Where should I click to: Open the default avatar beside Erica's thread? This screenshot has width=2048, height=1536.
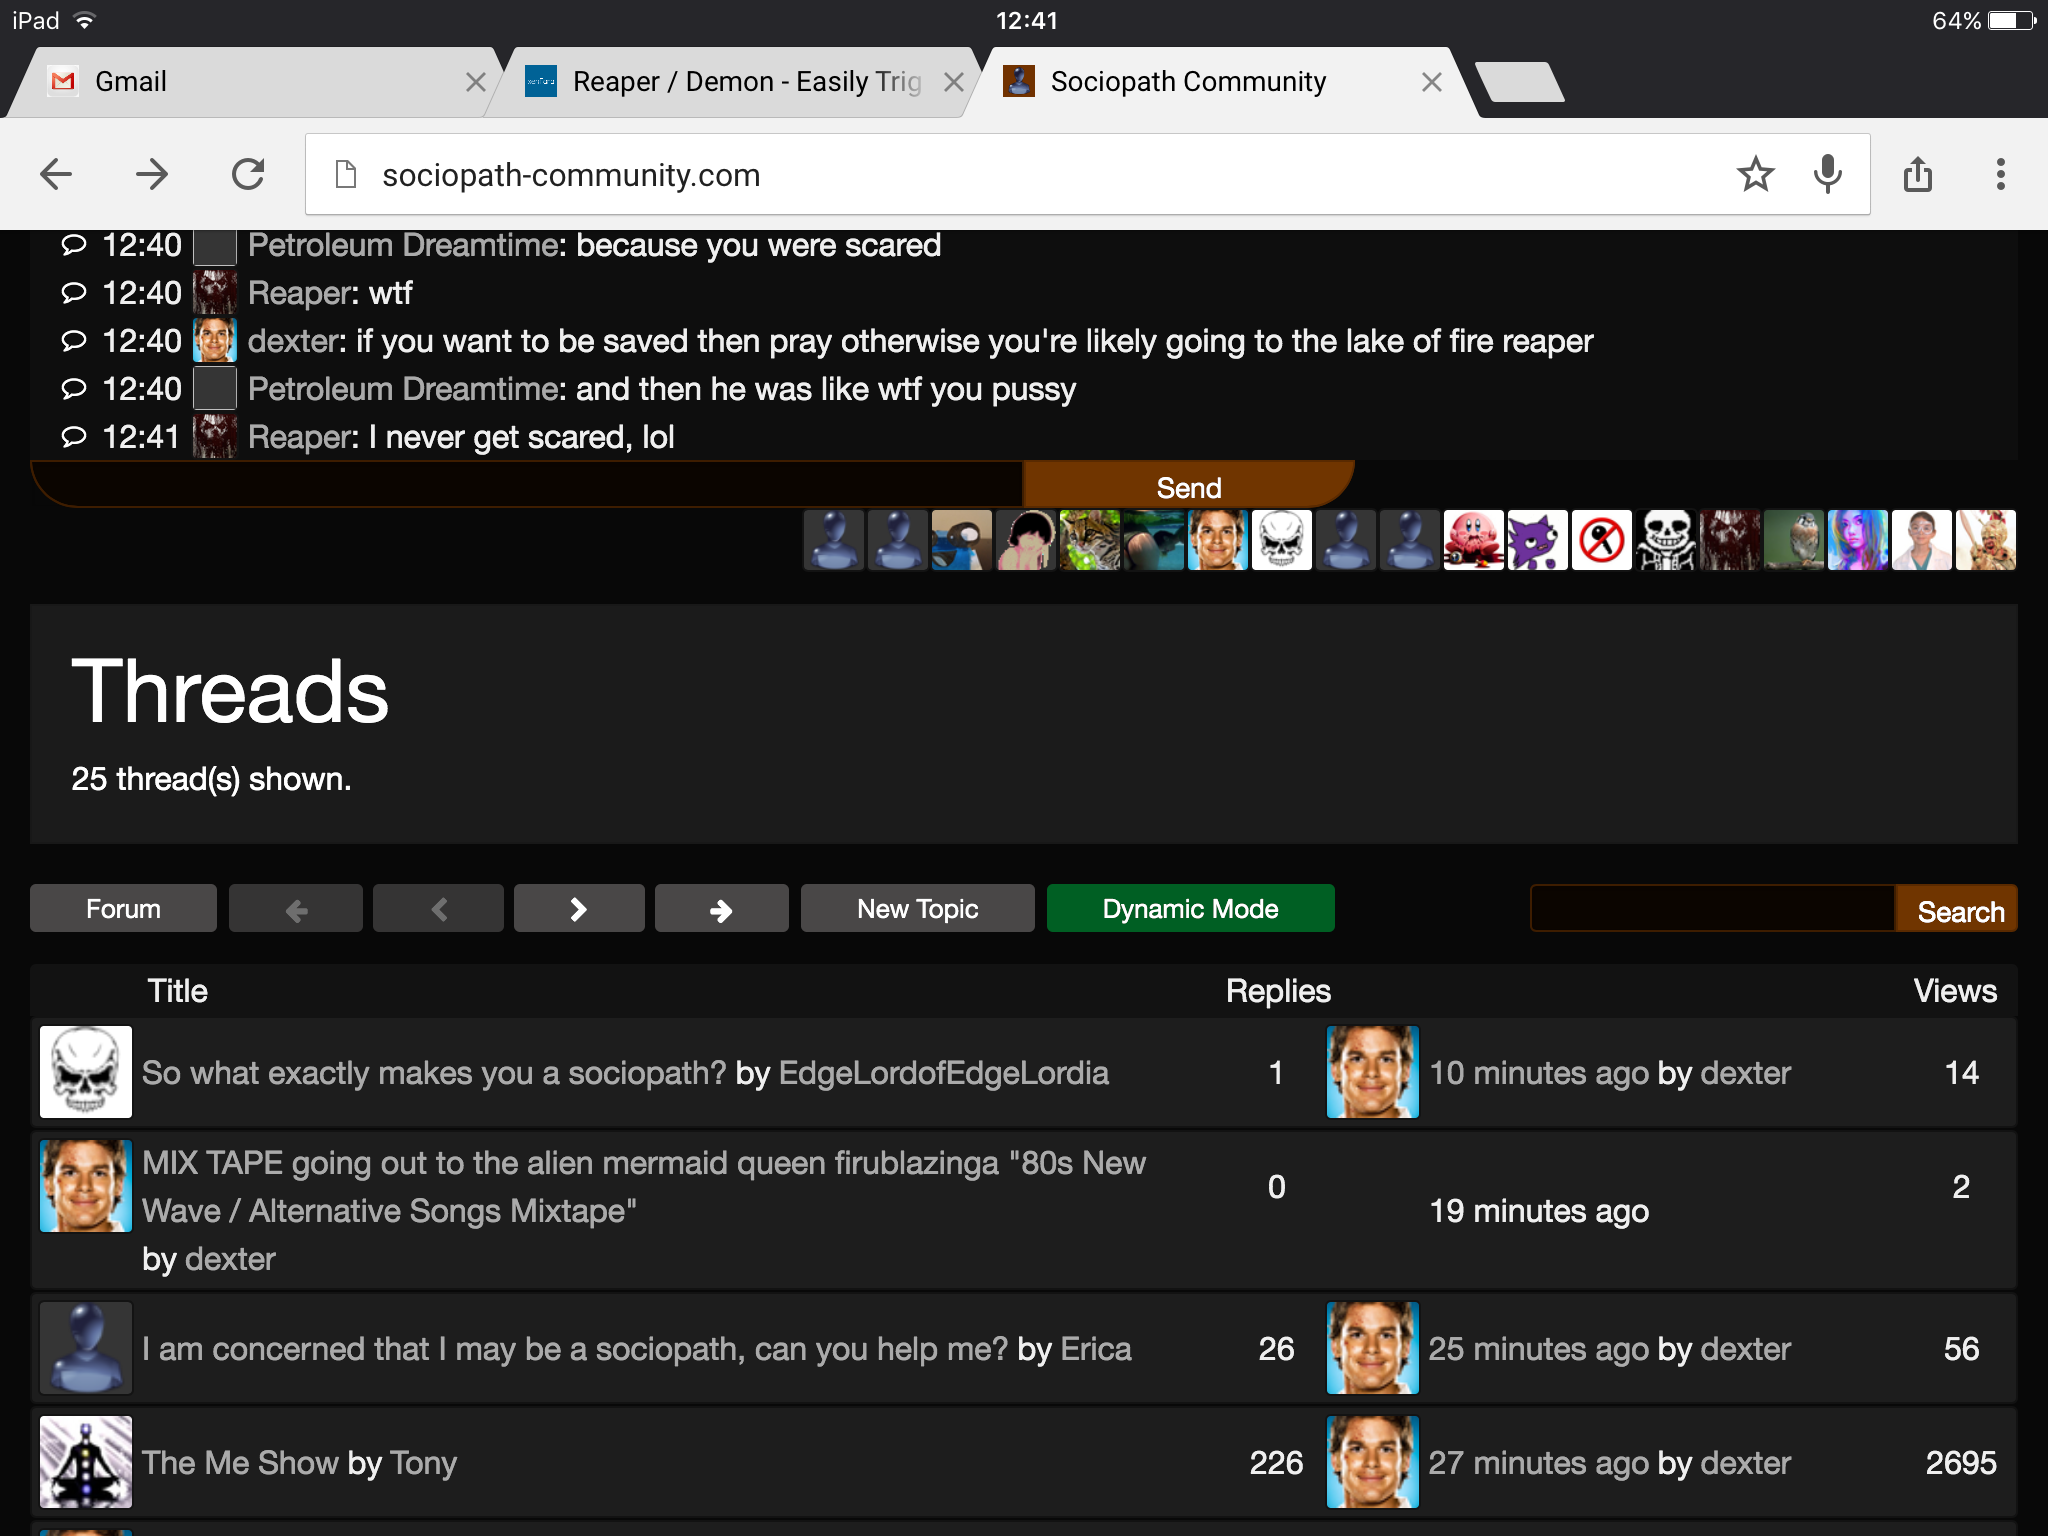(x=86, y=1348)
